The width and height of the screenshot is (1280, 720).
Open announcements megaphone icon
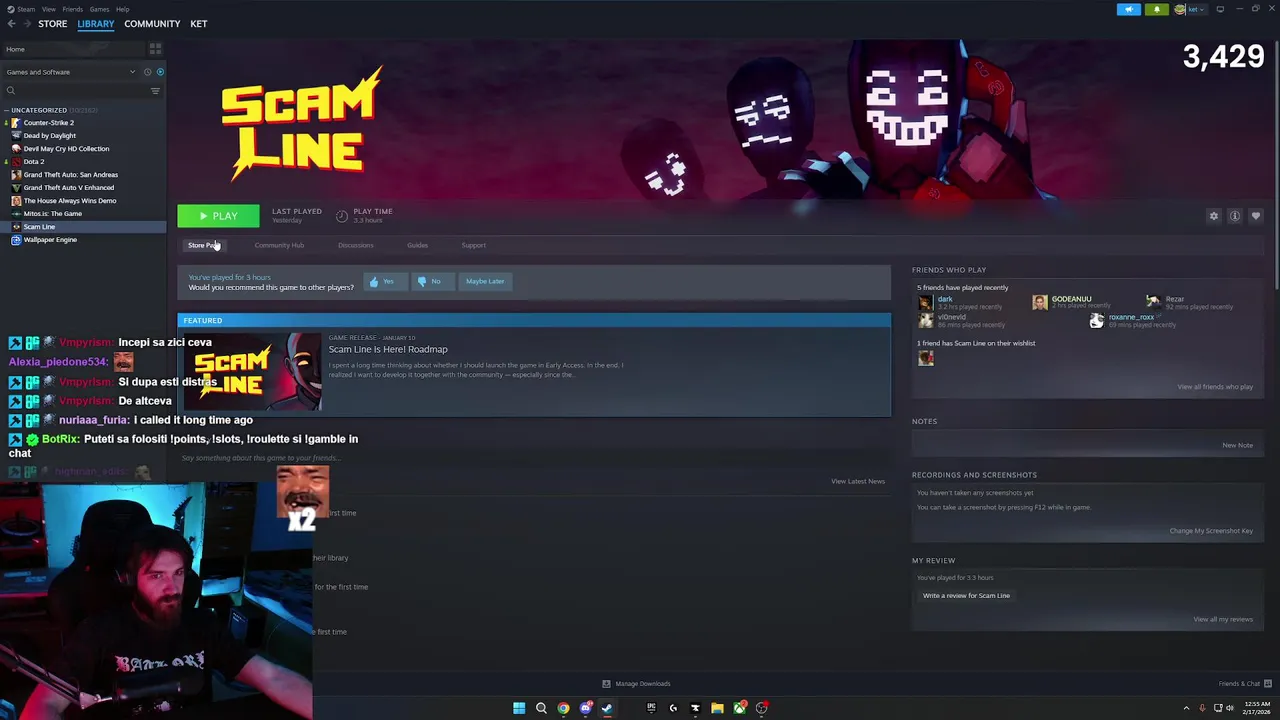pos(1128,10)
